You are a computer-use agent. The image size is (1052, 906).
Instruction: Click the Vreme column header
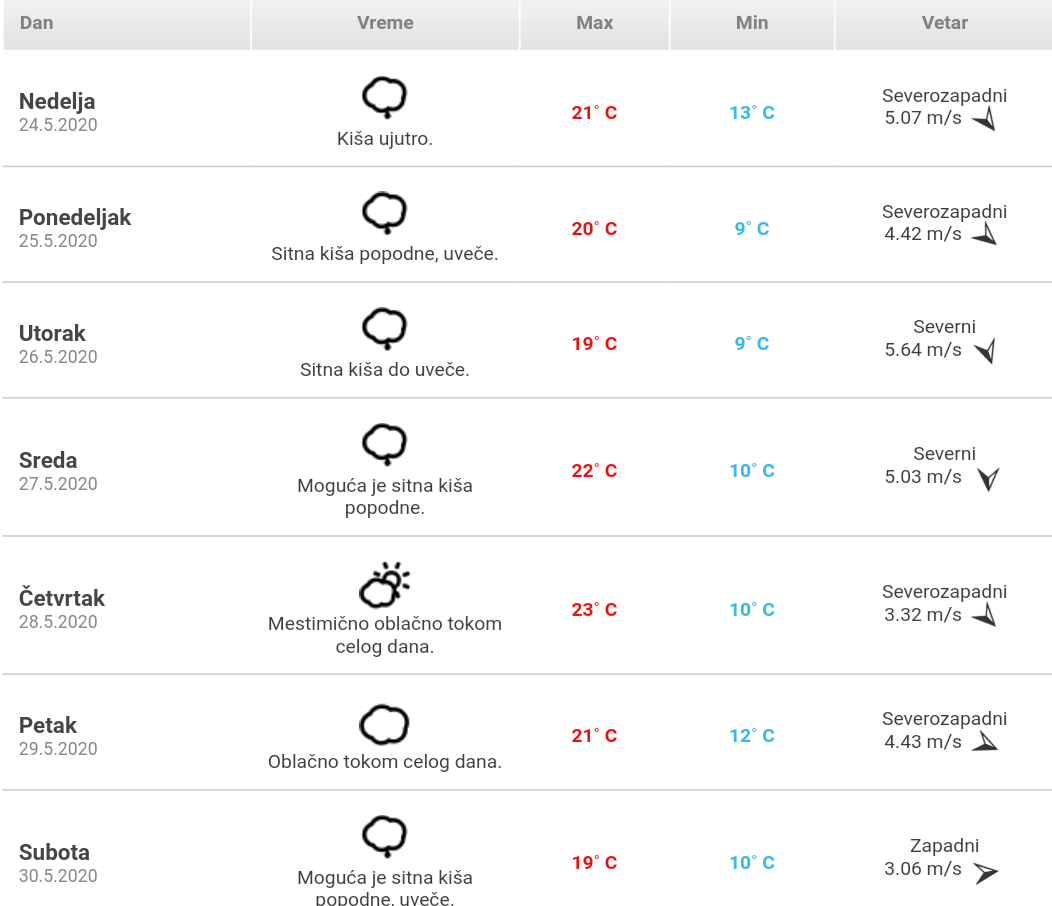pos(385,22)
